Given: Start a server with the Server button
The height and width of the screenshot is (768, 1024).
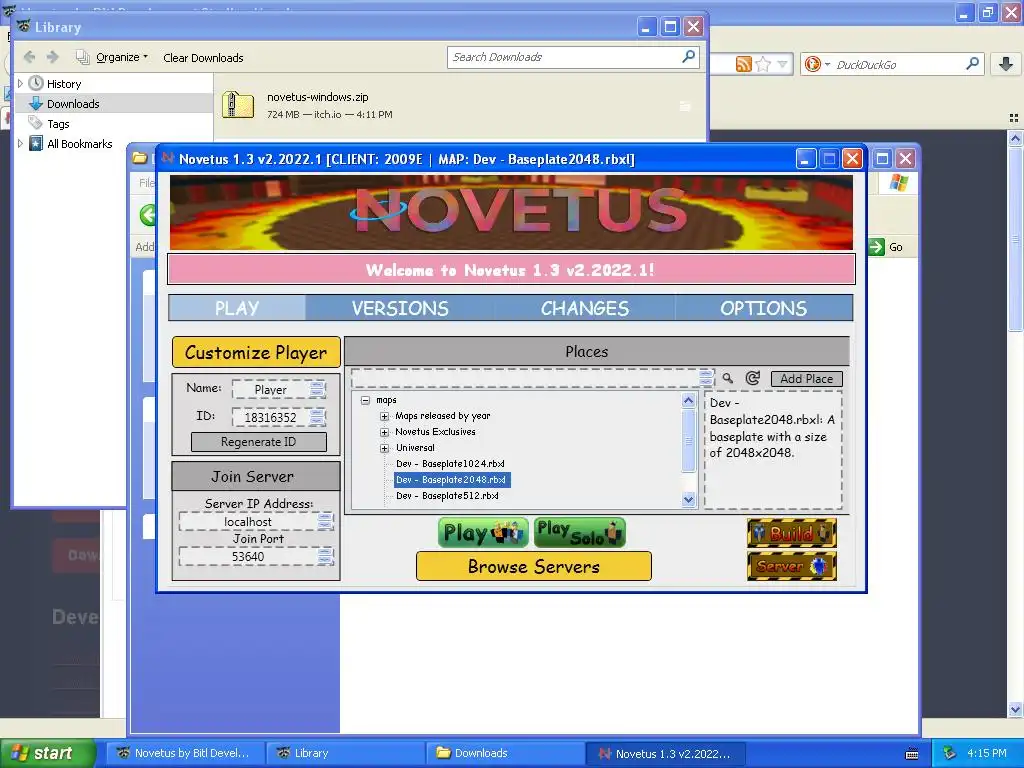Looking at the screenshot, I should 792,566.
